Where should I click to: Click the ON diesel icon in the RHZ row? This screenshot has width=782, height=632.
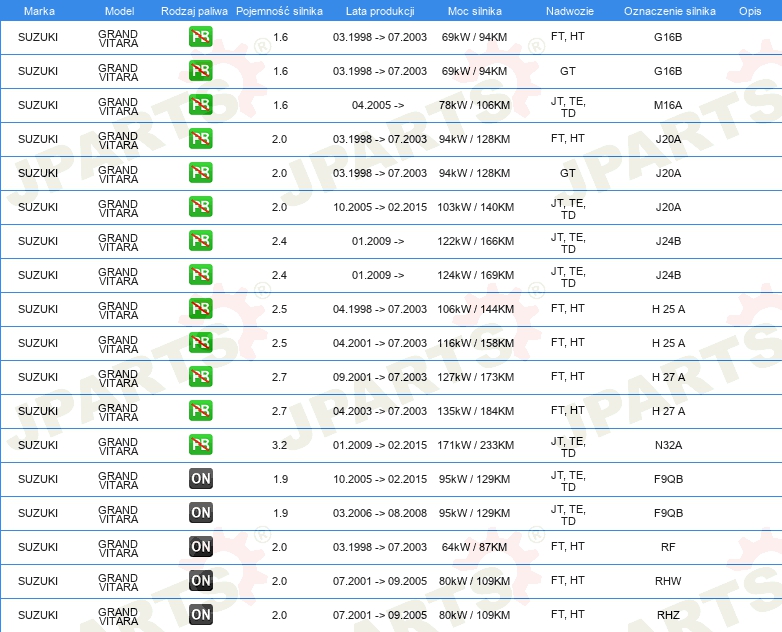tap(200, 614)
